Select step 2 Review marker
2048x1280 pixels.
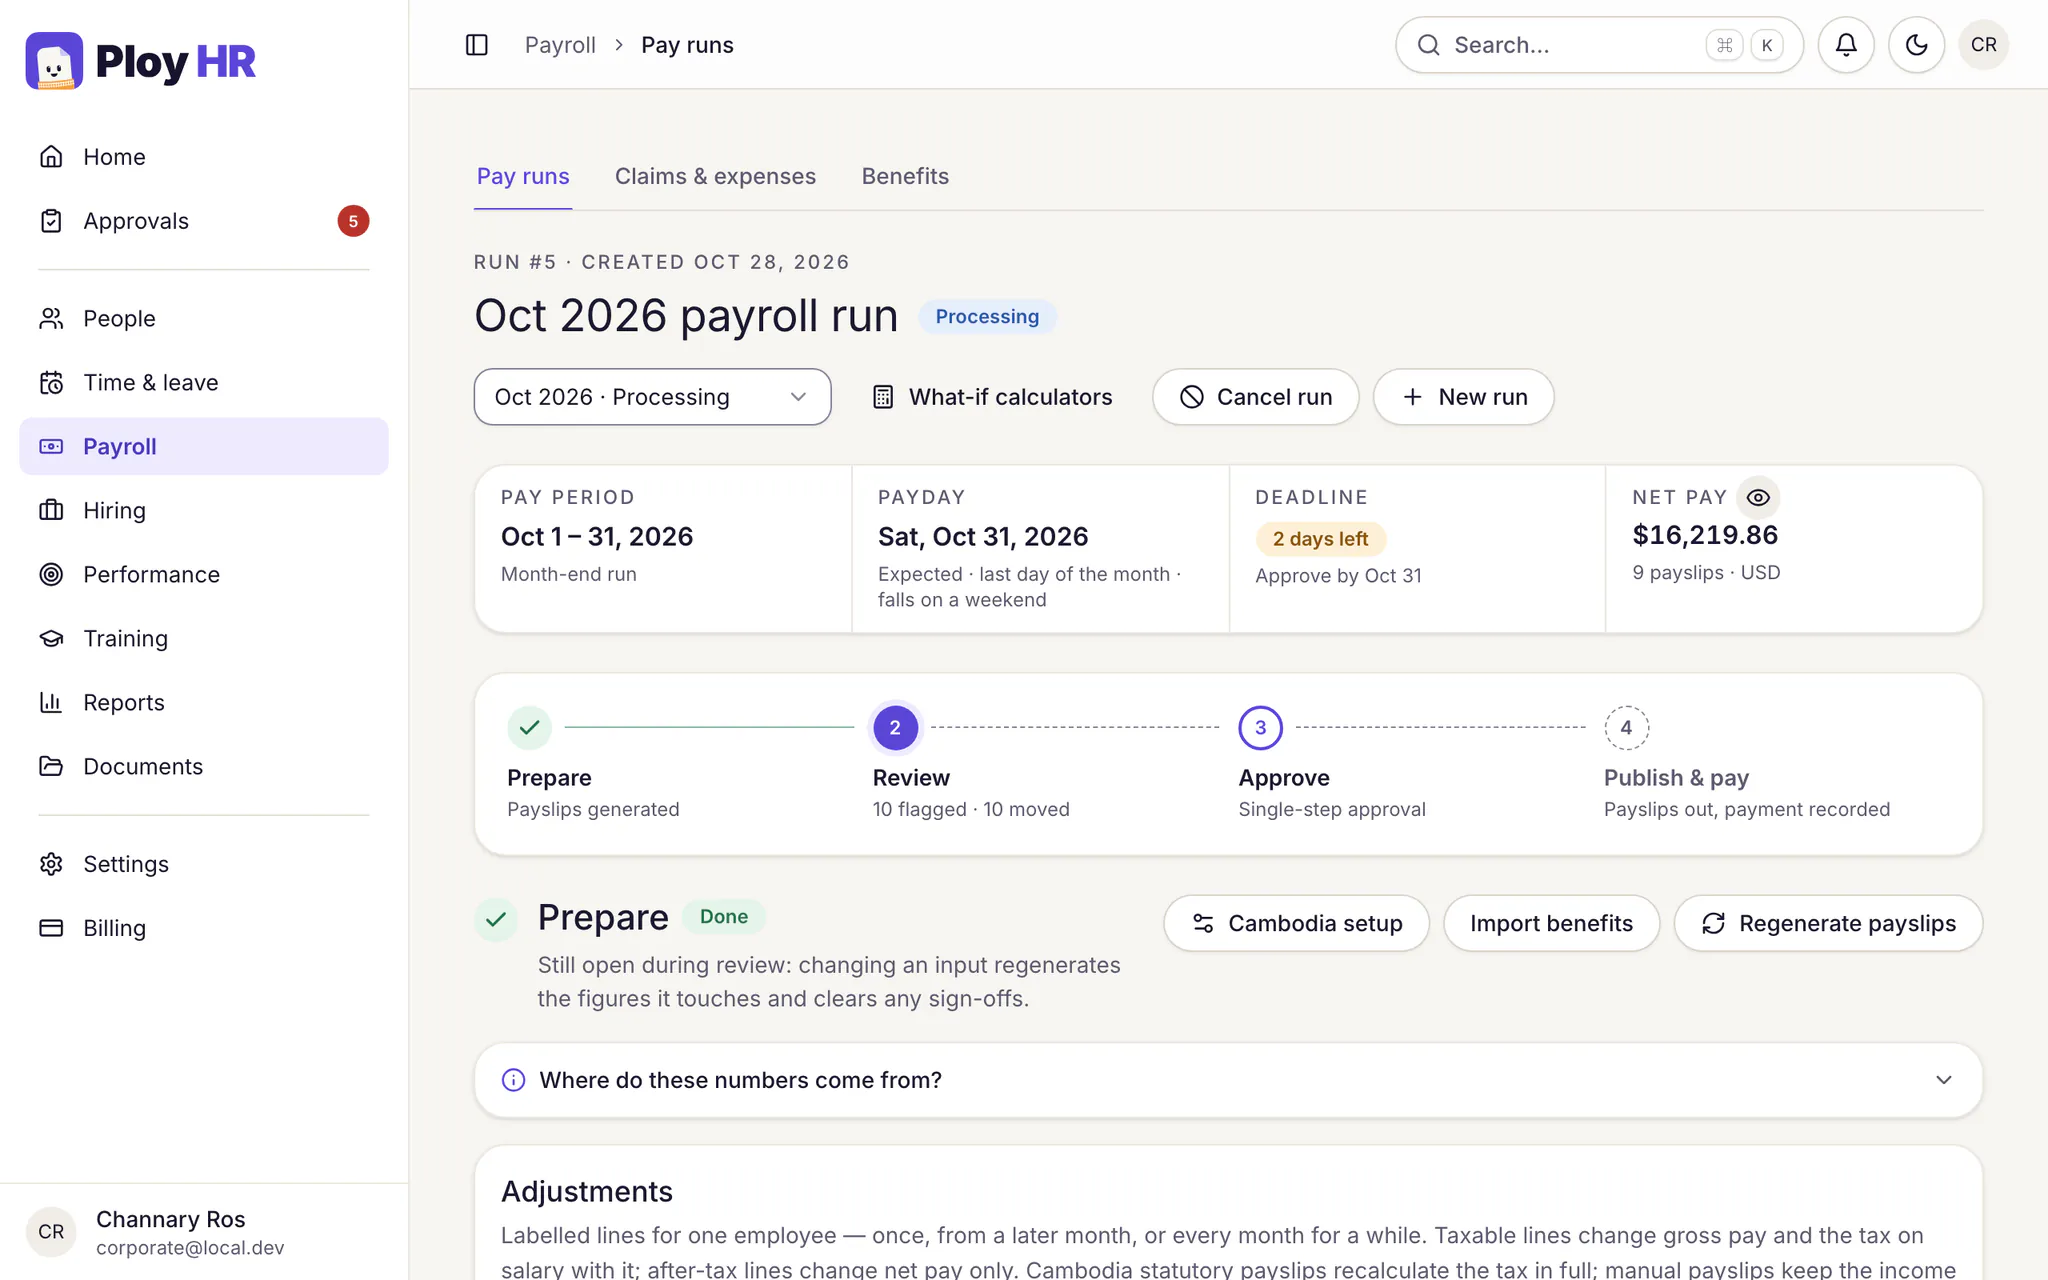(x=895, y=727)
